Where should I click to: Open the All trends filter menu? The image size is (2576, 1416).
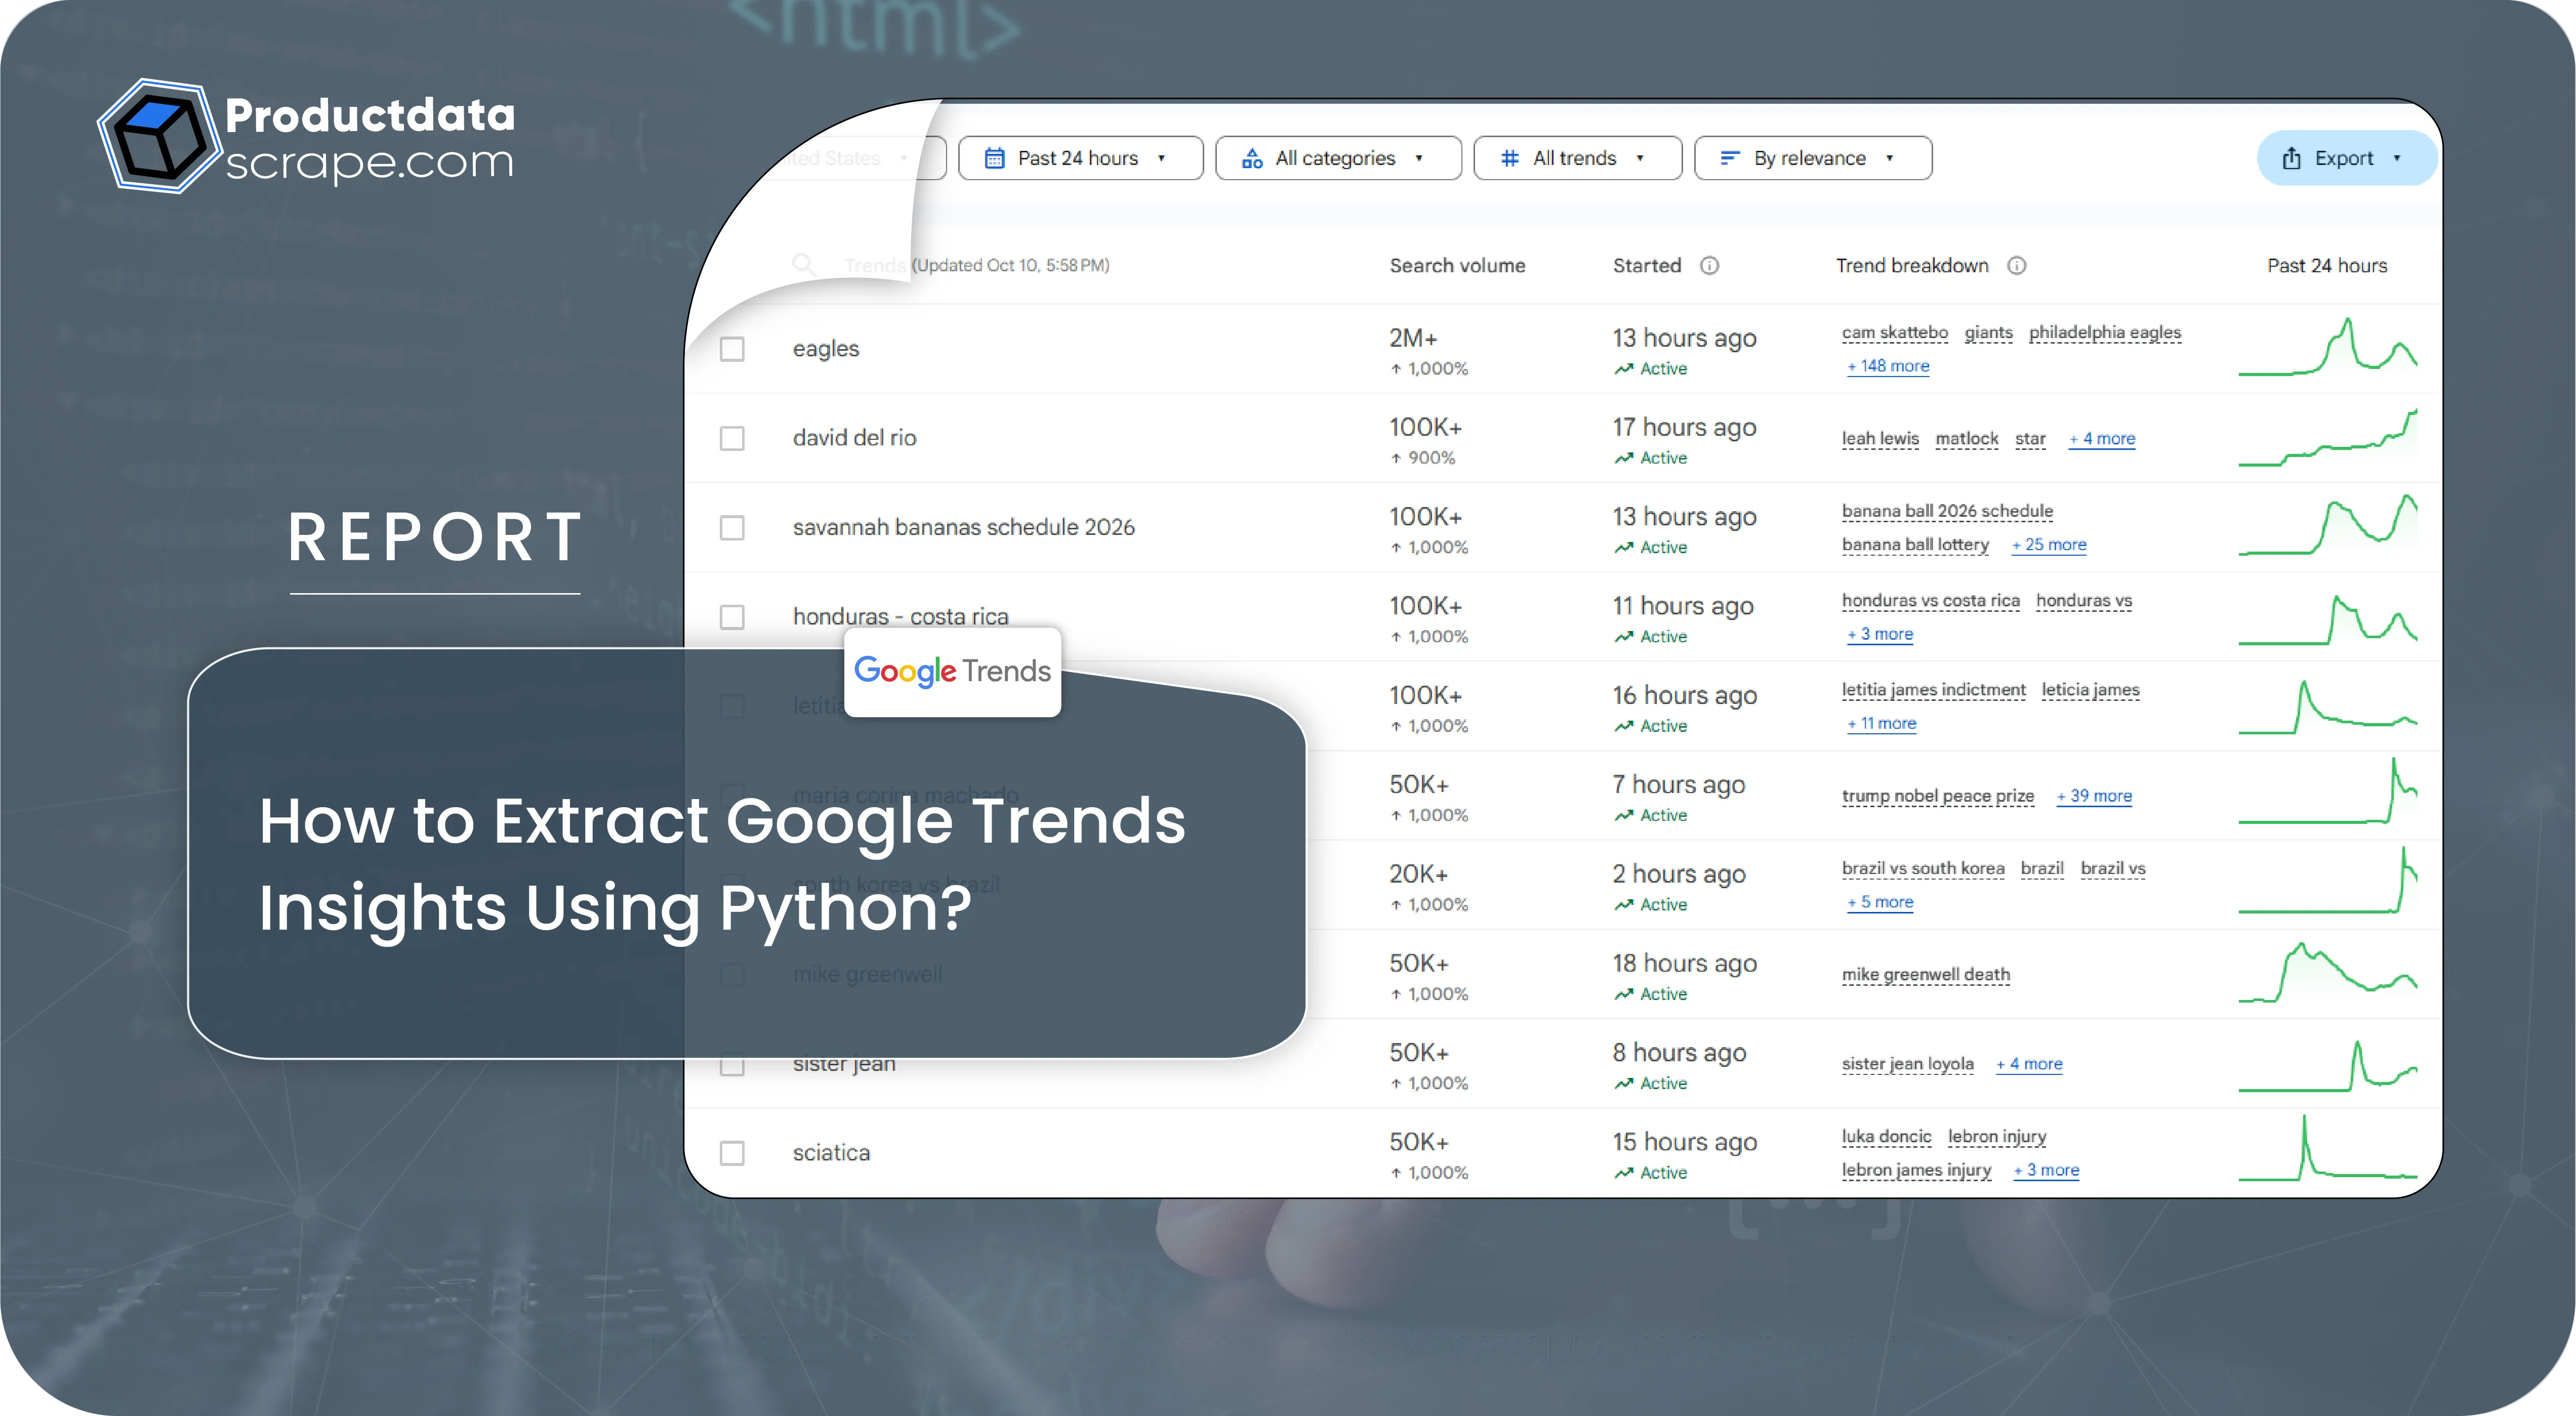[x=1576, y=157]
